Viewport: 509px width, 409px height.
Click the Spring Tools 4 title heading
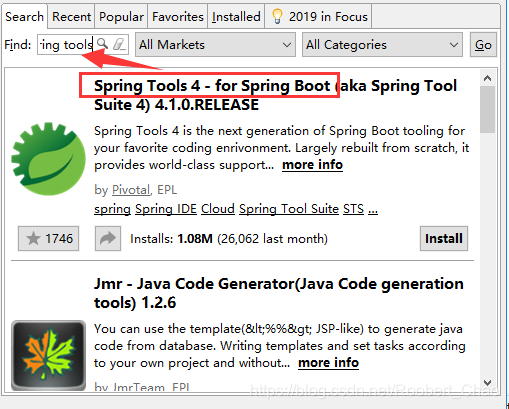pyautogui.click(x=275, y=95)
